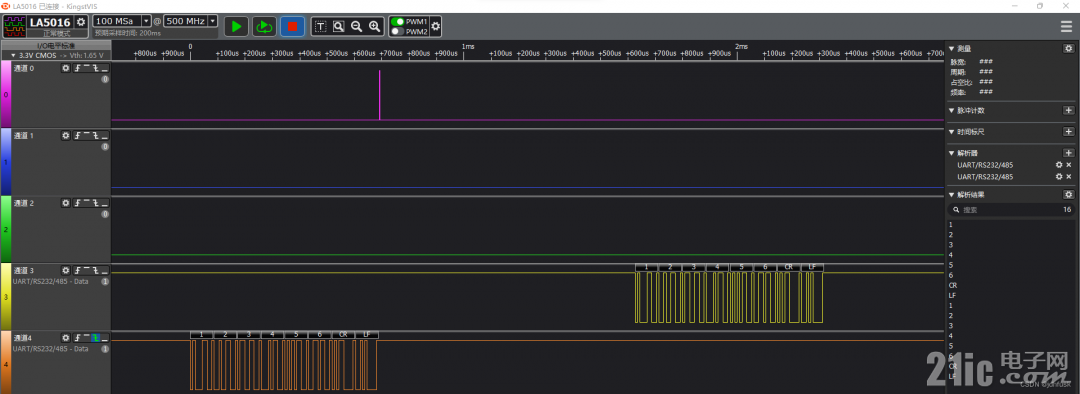Set falling edge trigger on channel 3

95,271
